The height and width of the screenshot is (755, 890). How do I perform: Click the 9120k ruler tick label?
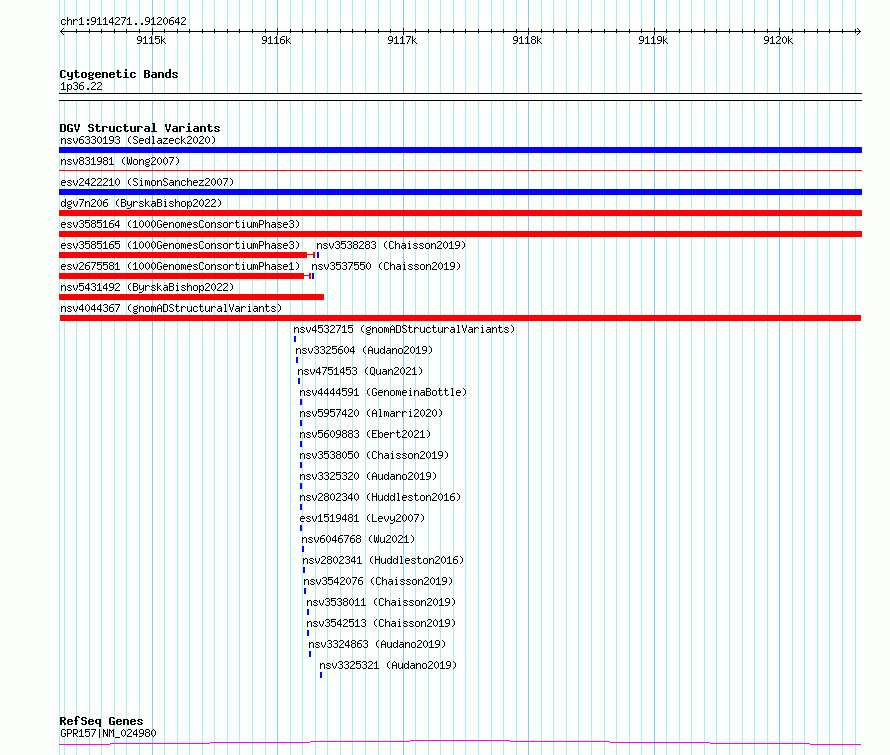pyautogui.click(x=778, y=40)
